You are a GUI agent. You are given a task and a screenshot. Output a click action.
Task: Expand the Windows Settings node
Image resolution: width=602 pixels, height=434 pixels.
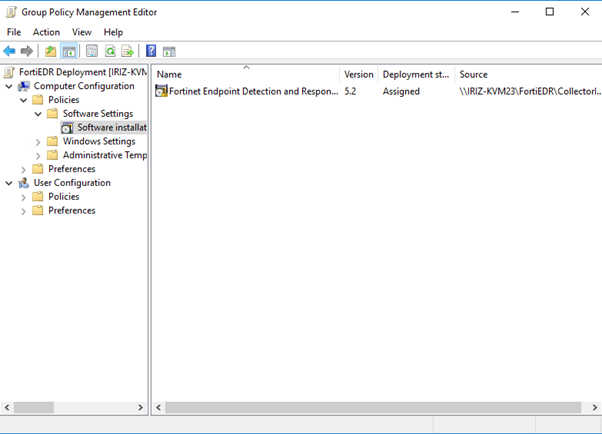point(38,142)
